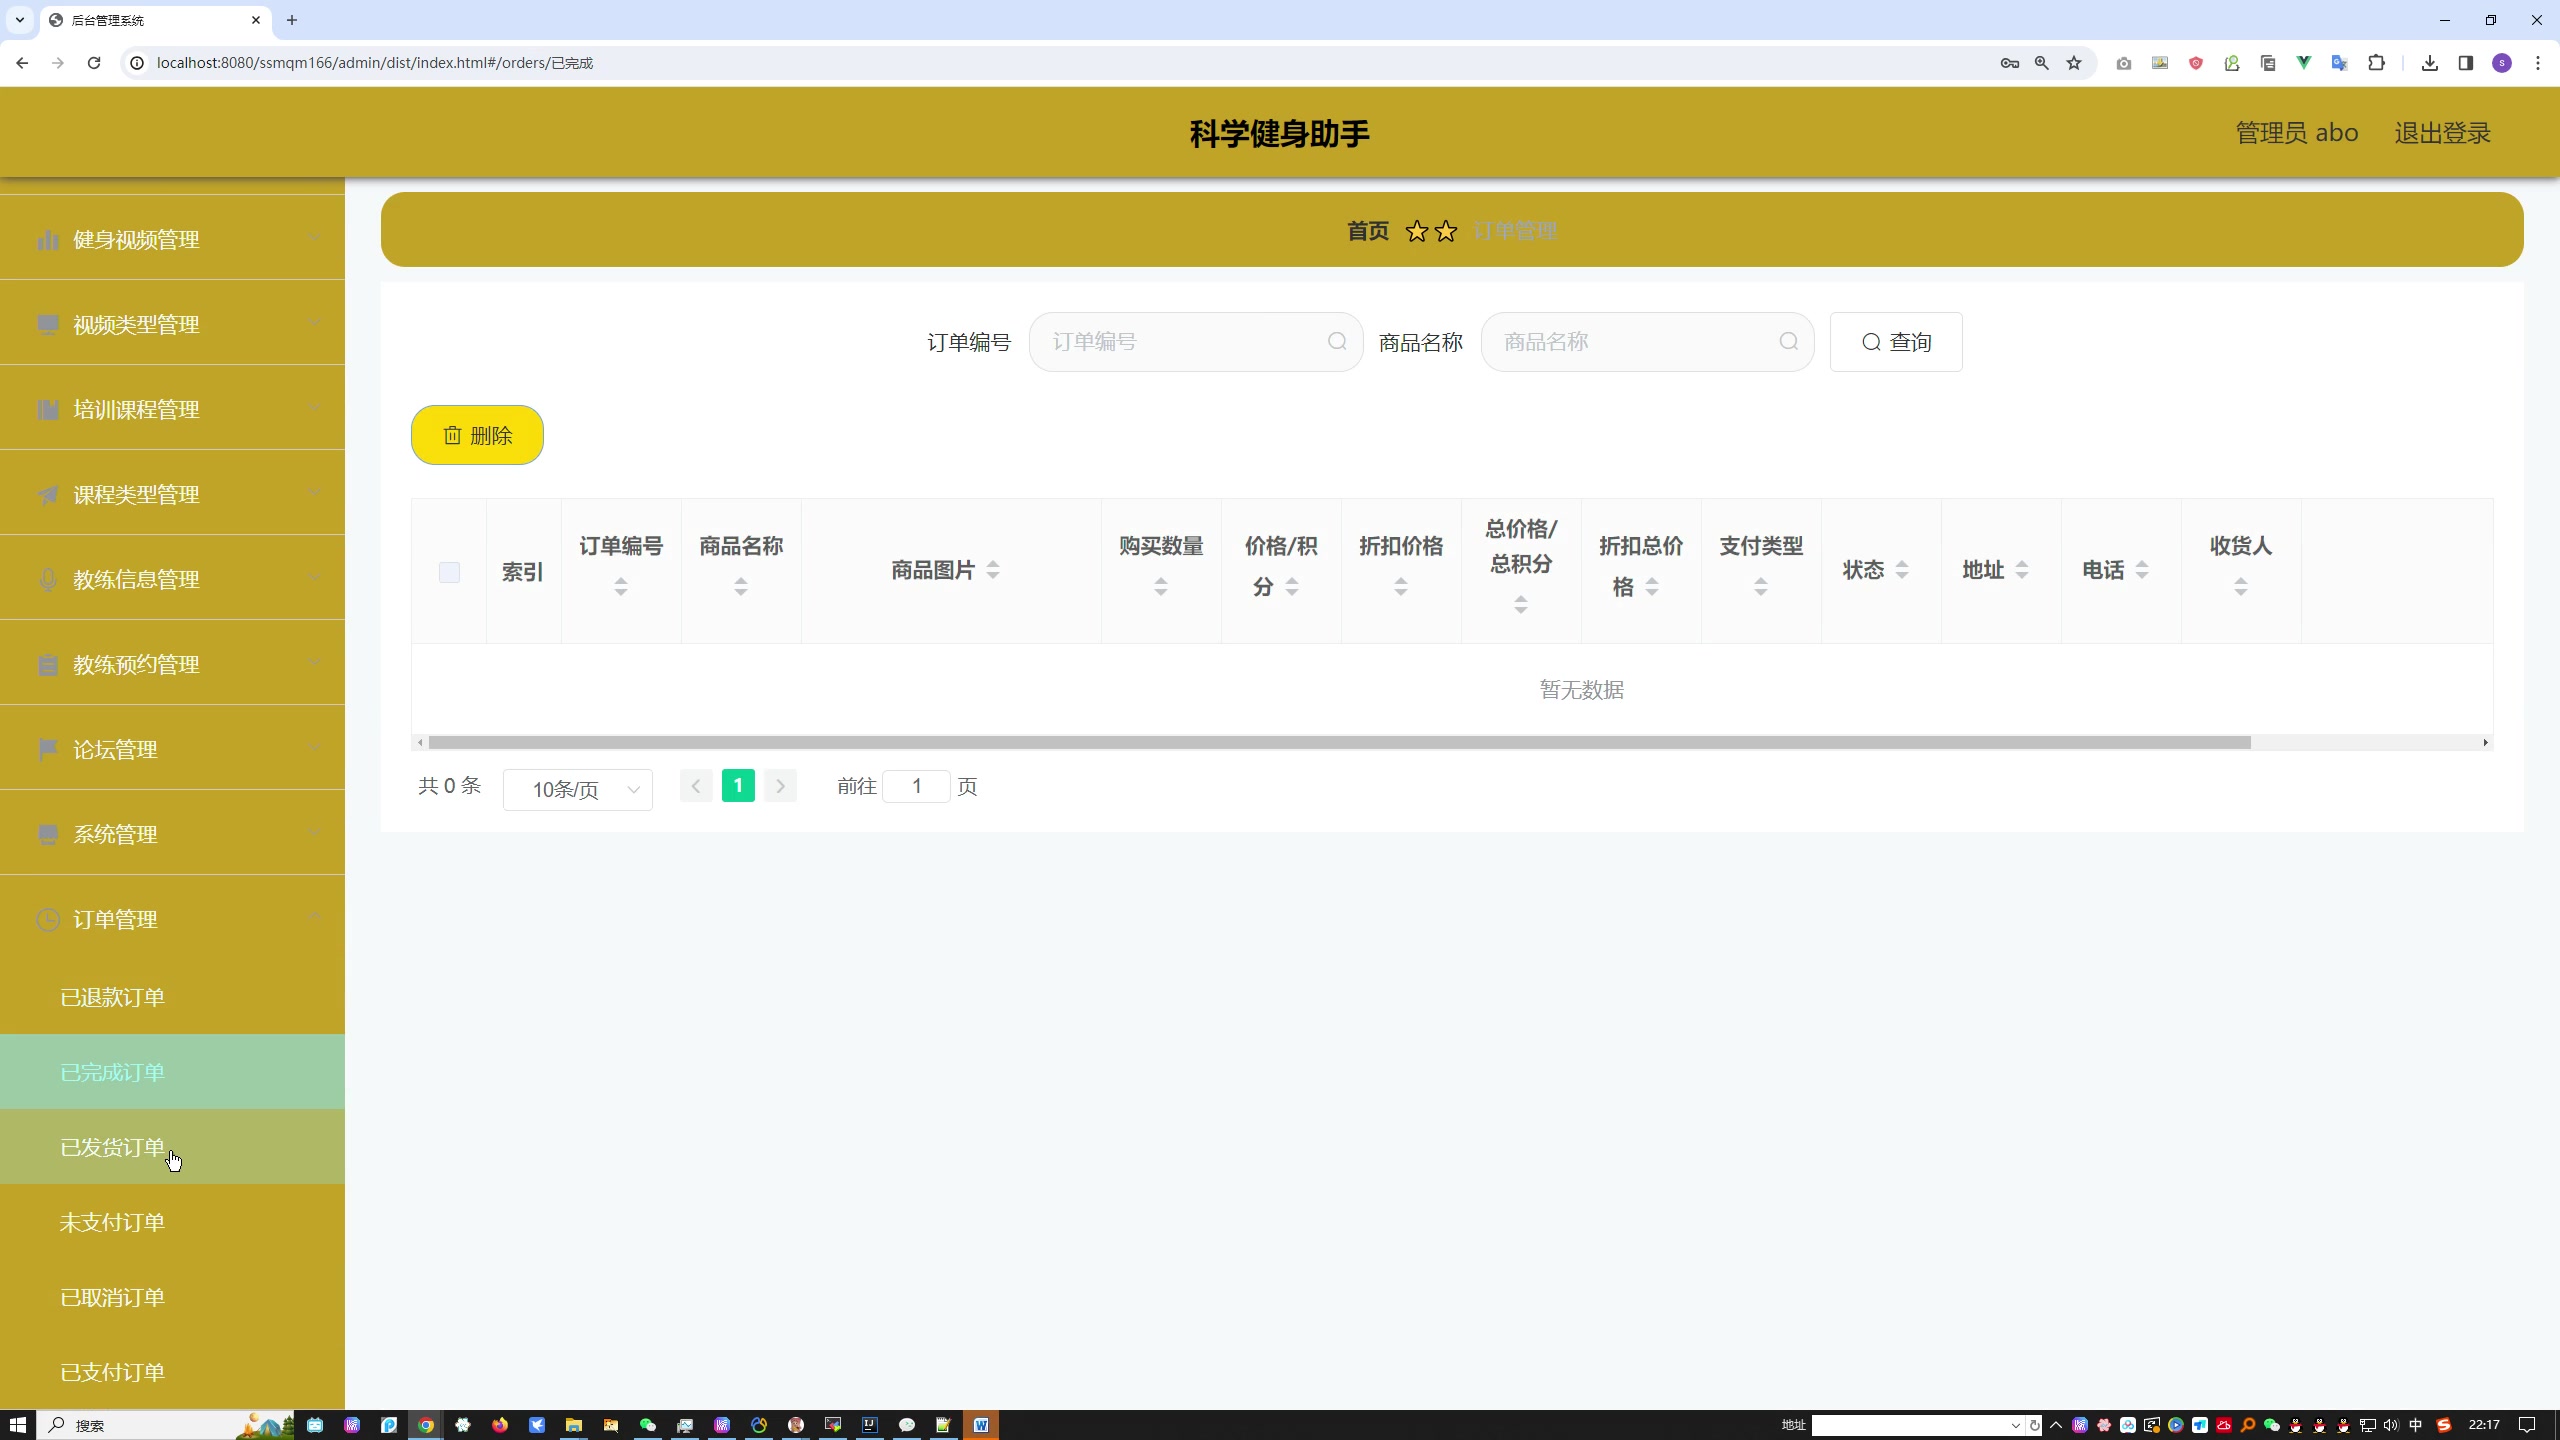Select 已完成订单 submenu item
The width and height of the screenshot is (2560, 1440).
point(172,1072)
